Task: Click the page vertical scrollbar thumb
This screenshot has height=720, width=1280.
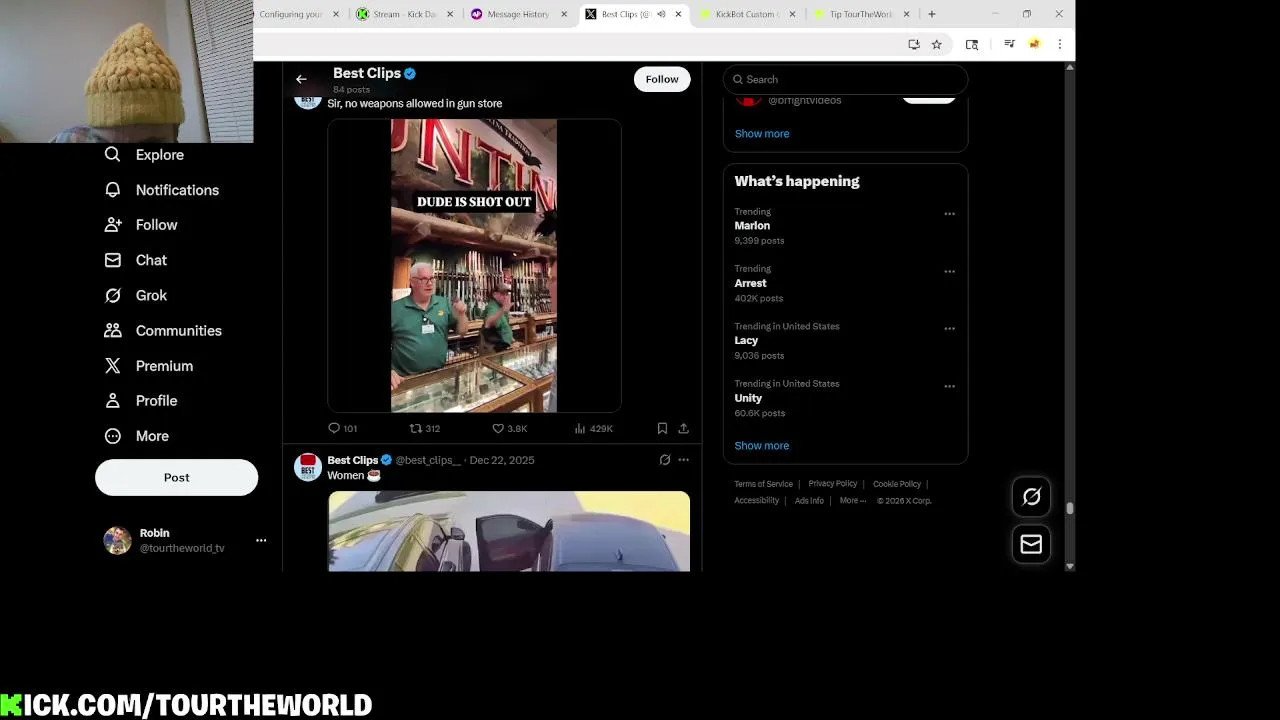Action: pos(1070,508)
